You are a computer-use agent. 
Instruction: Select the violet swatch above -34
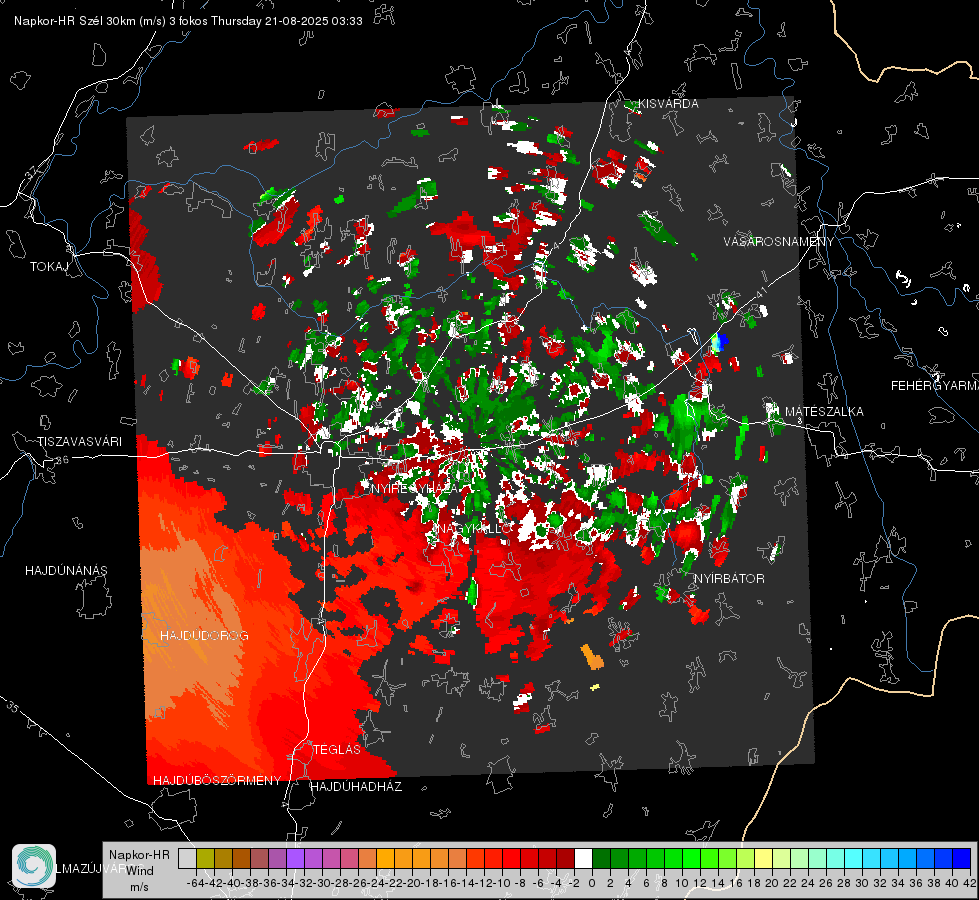coord(295,859)
